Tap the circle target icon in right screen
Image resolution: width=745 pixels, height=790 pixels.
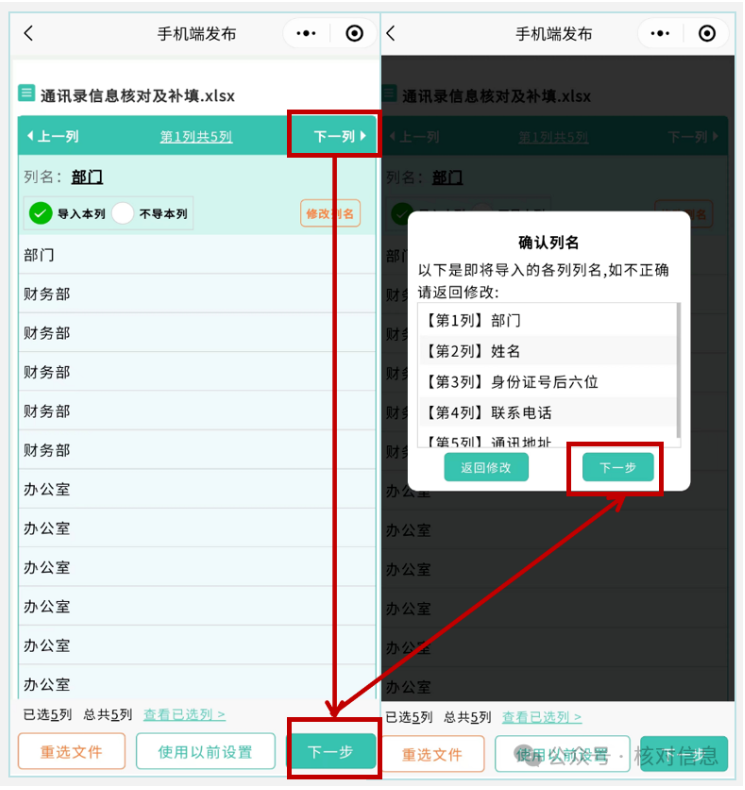(x=707, y=34)
